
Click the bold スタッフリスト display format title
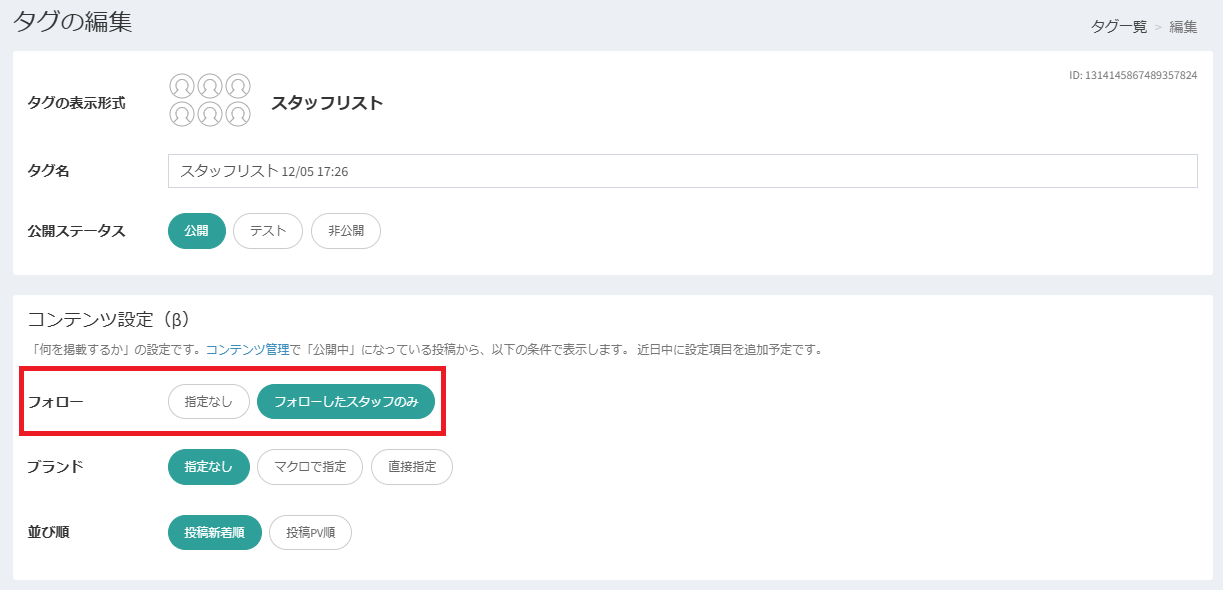(x=327, y=103)
